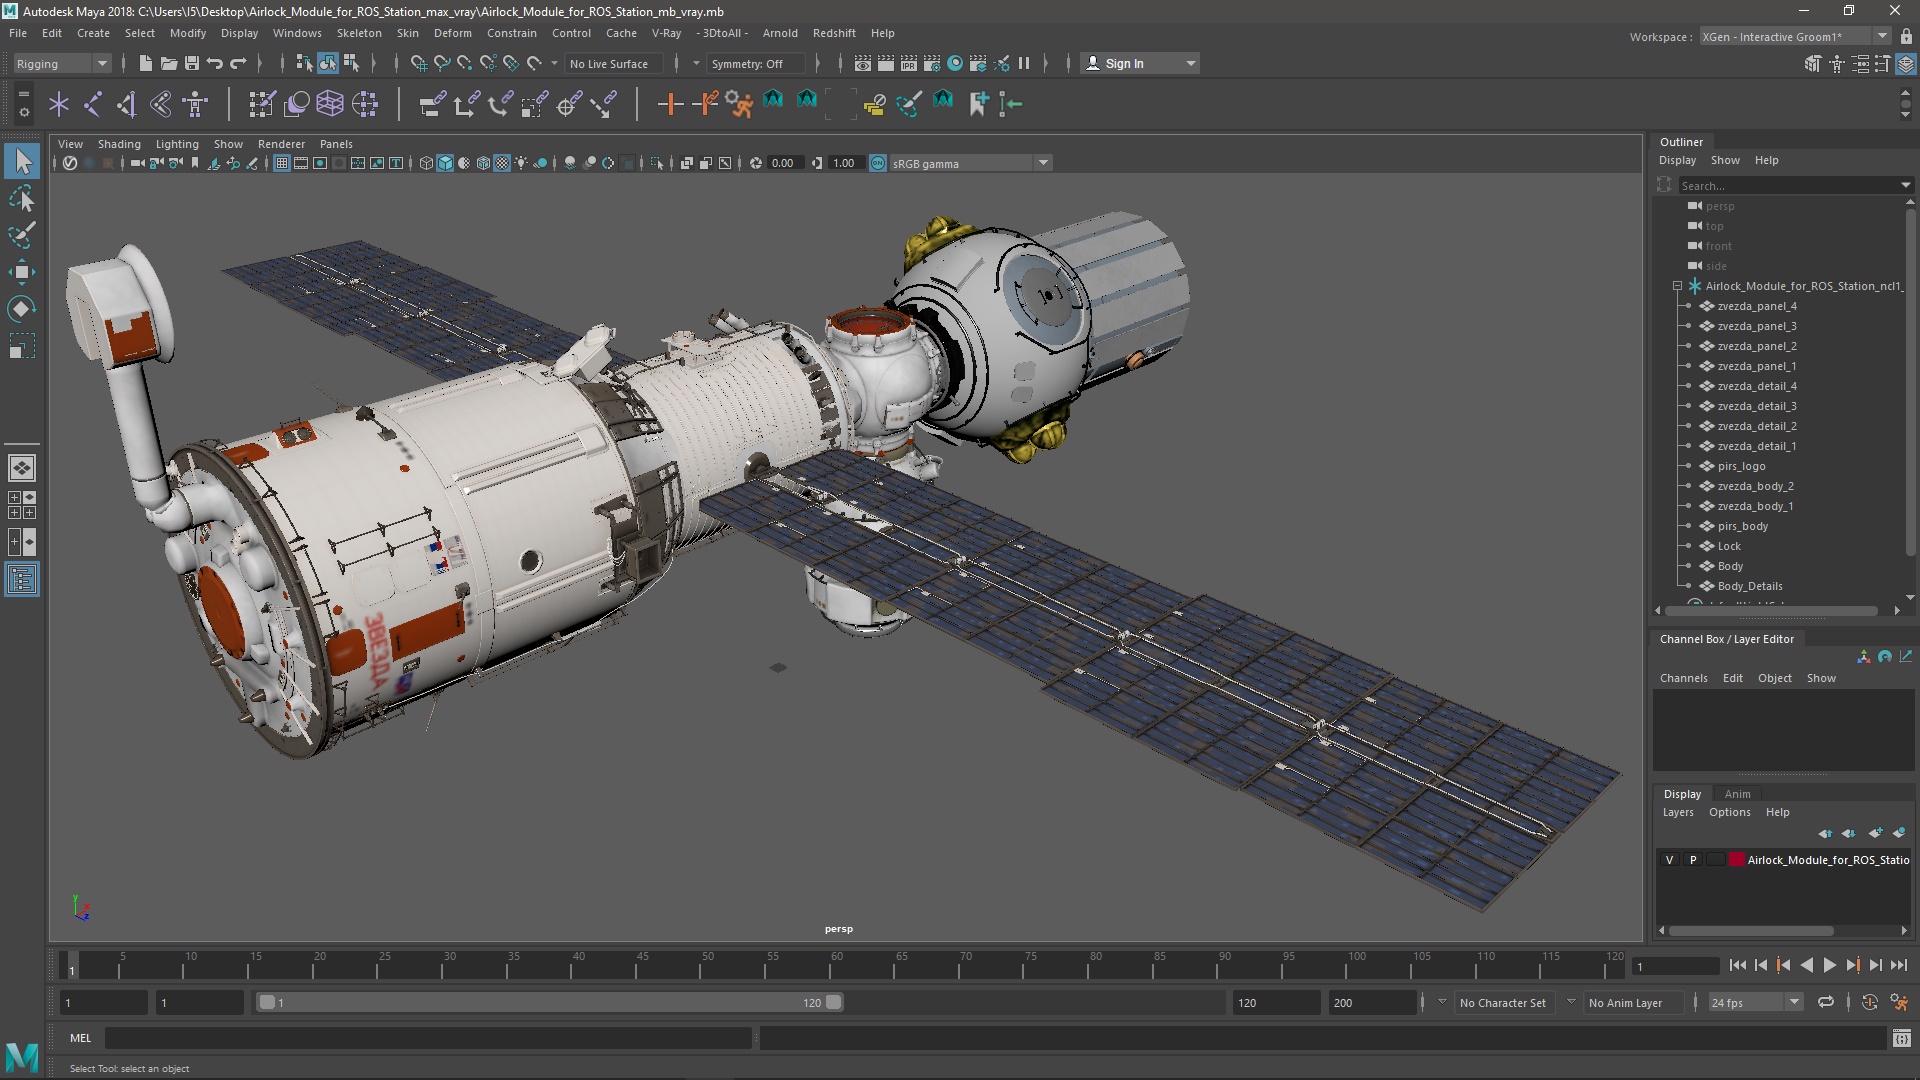Click the HumanIK running figure shelf icon
Screen dimensions: 1920x1080
739,103
